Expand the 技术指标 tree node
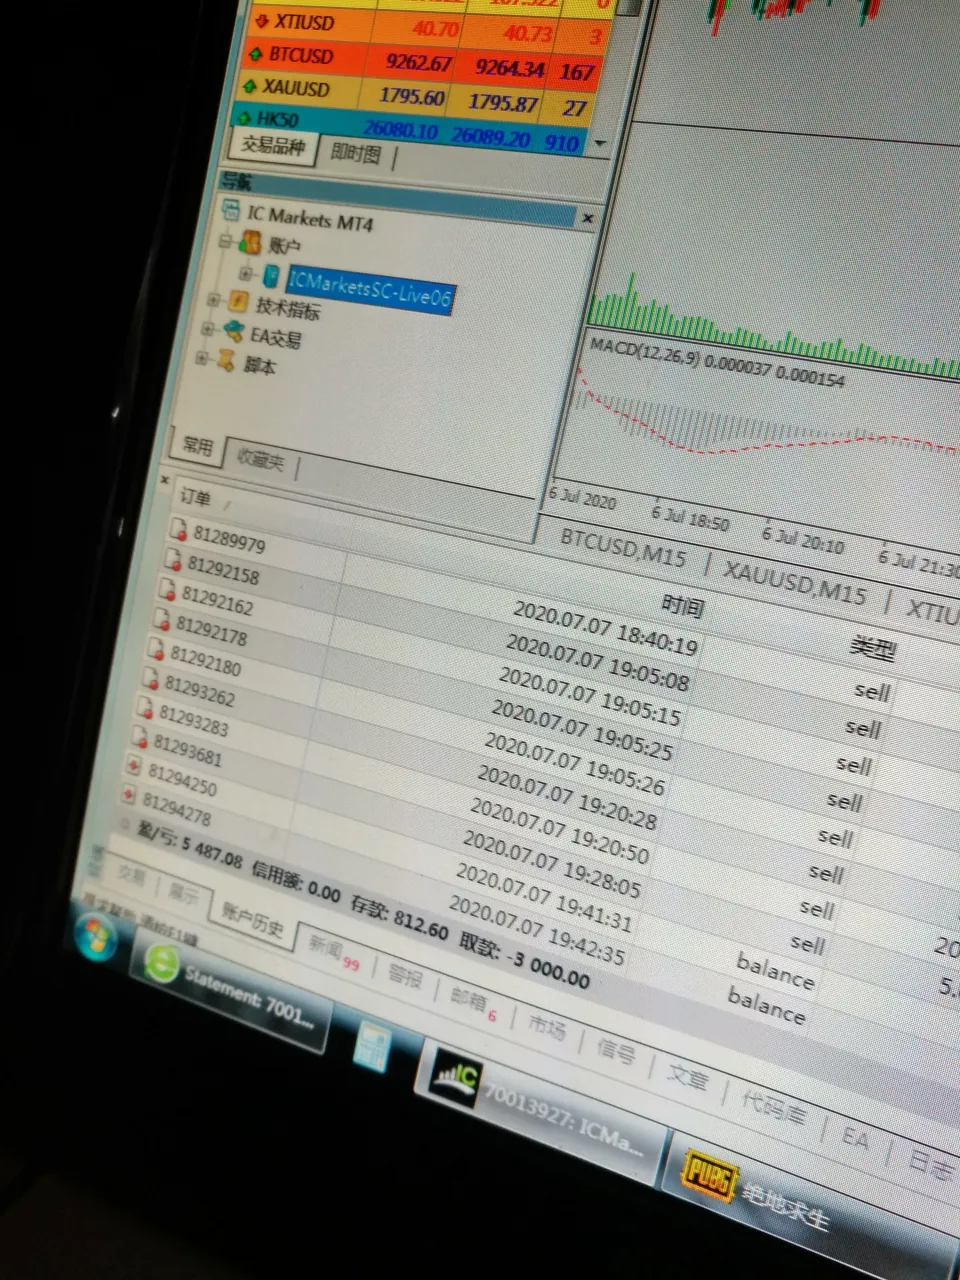 [213, 299]
